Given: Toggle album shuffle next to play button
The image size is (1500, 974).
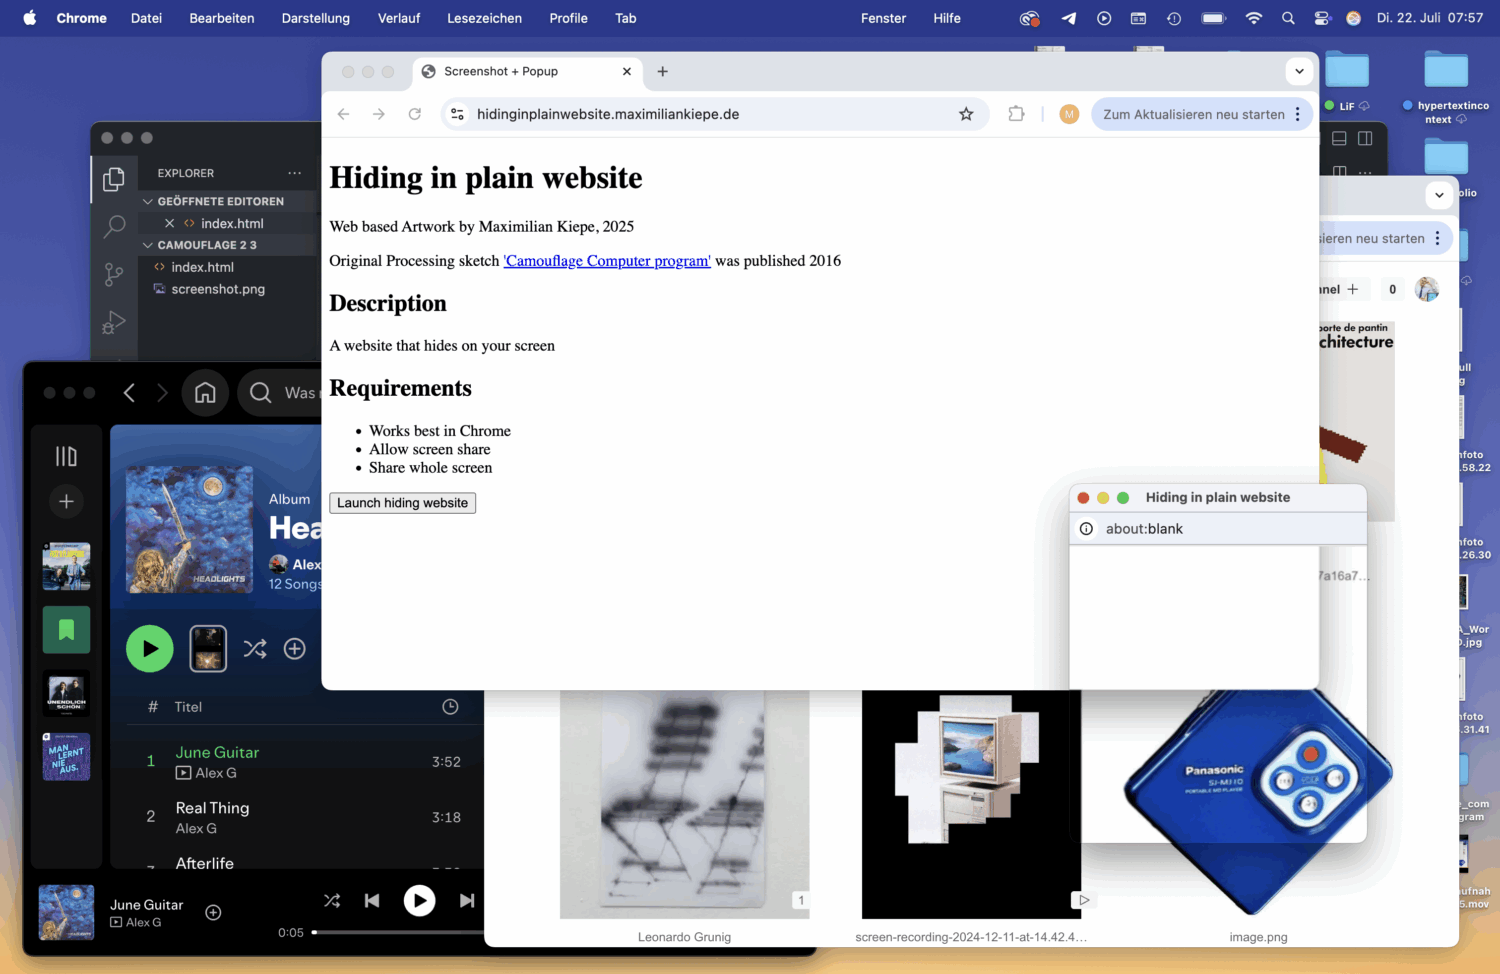Looking at the screenshot, I should (x=255, y=649).
